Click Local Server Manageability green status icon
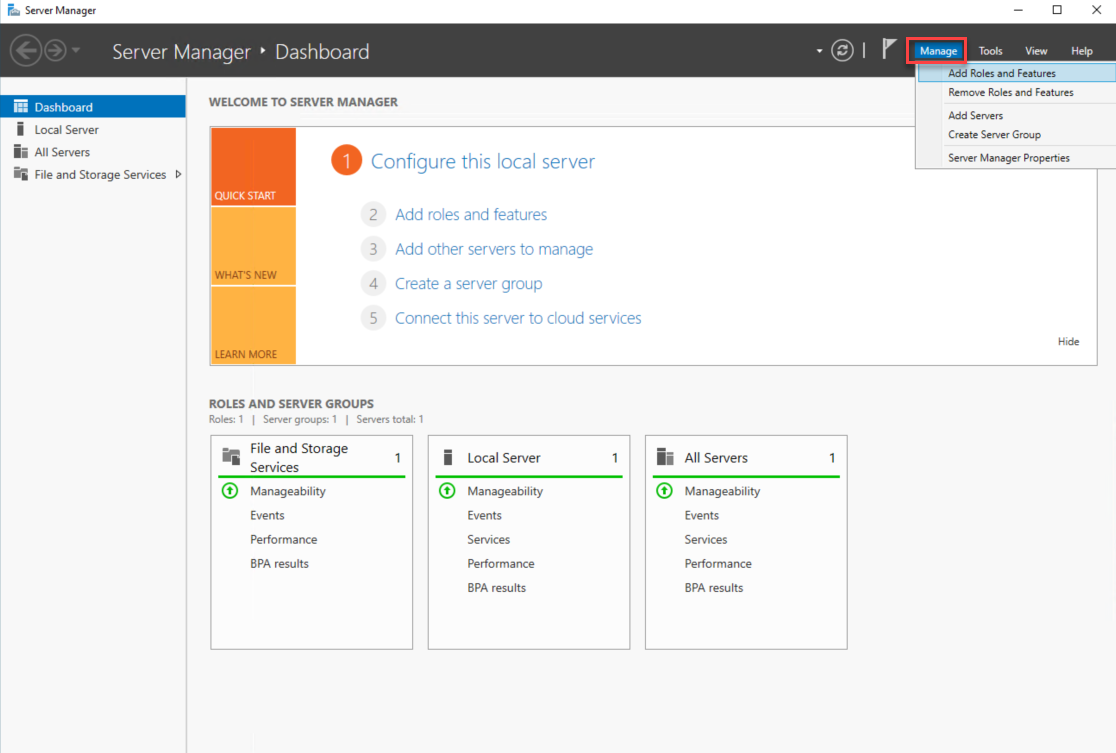Screen dimensions: 1116x753 point(447,490)
